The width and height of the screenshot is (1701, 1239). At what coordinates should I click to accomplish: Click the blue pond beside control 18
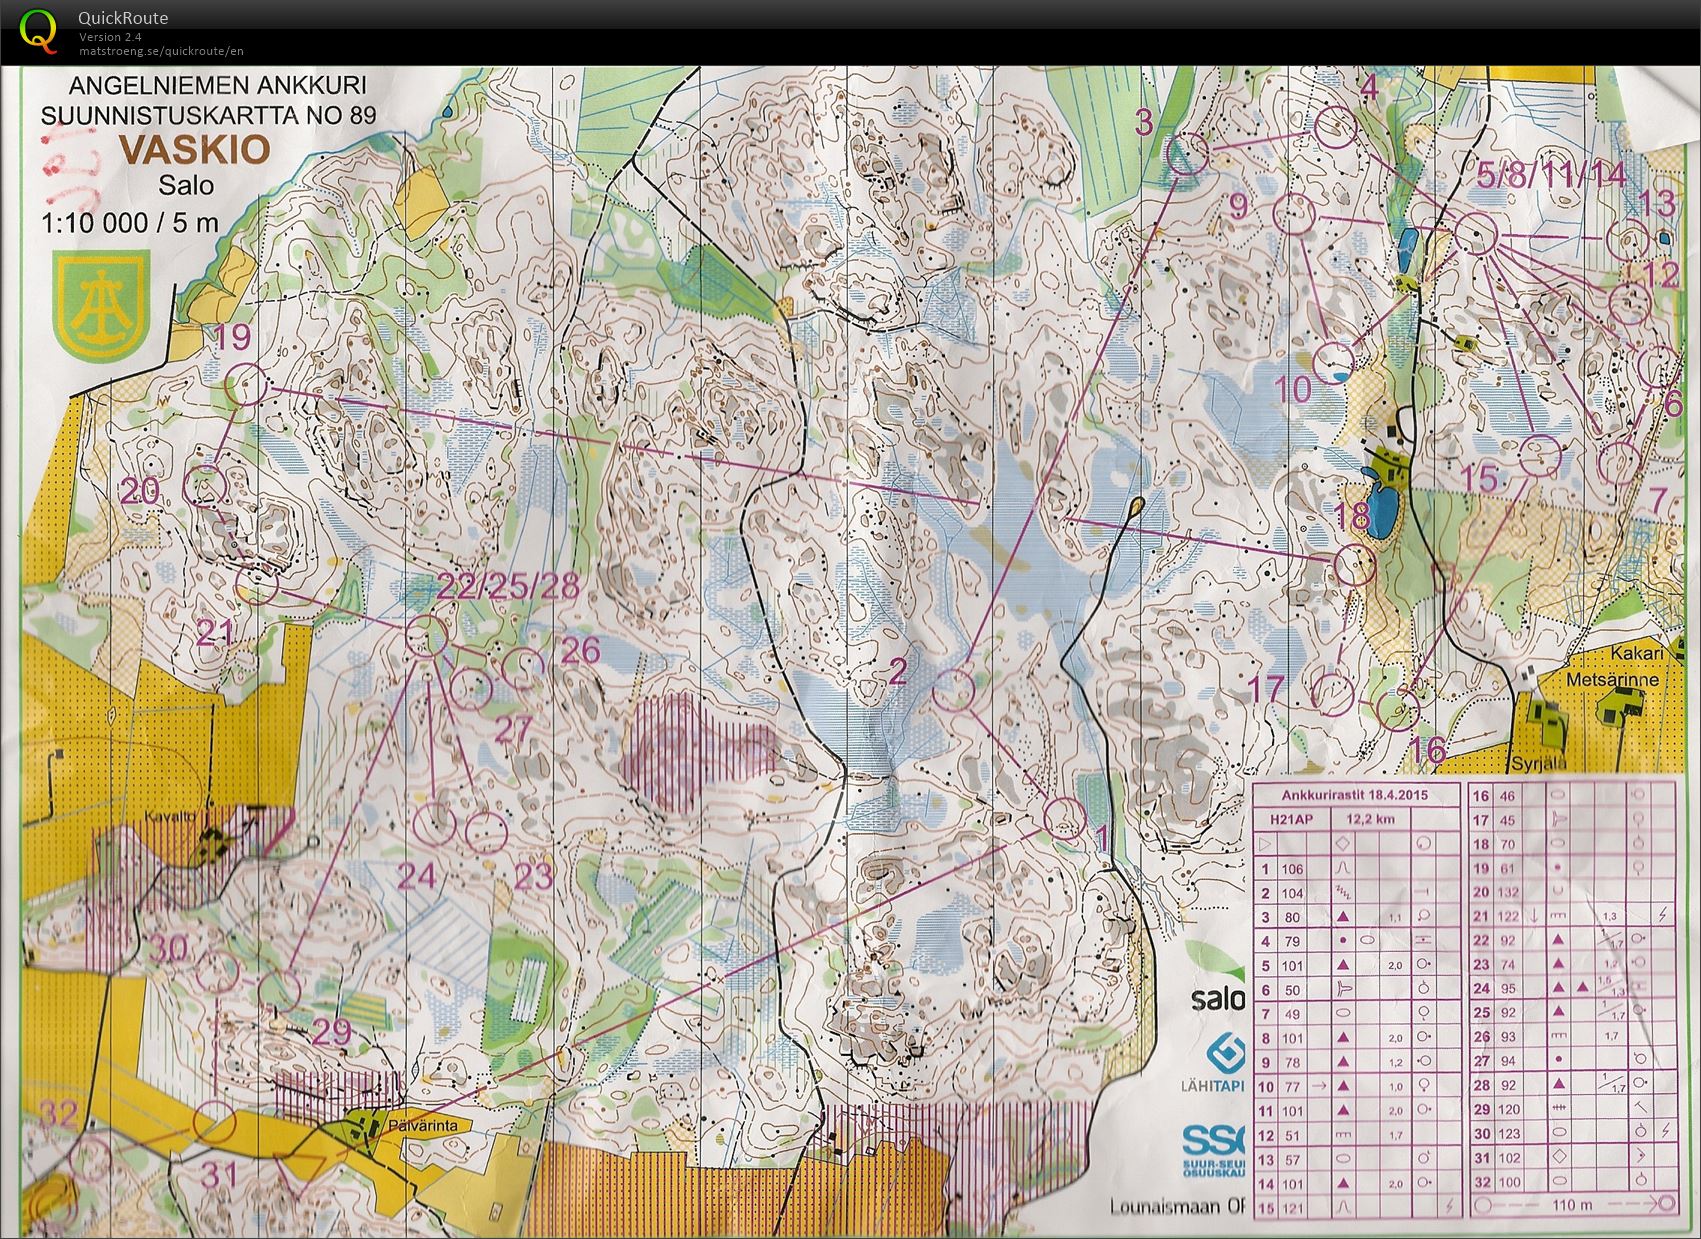pos(1382,511)
